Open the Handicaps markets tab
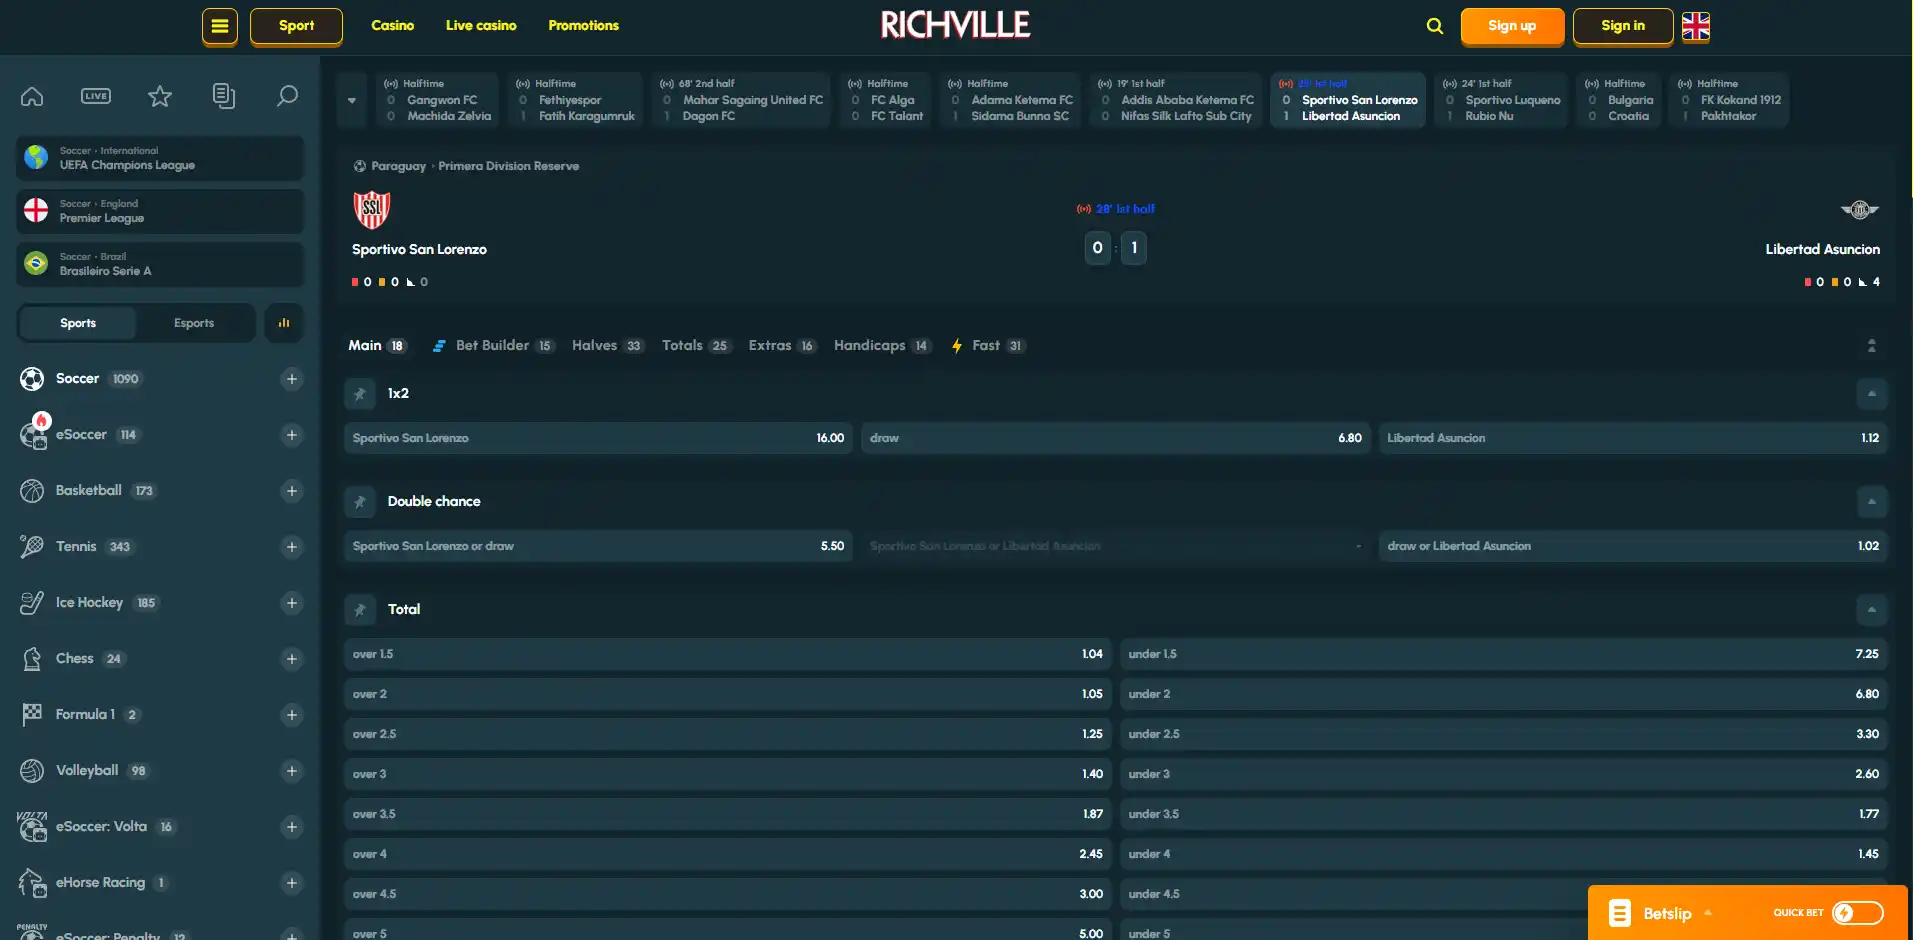 [x=883, y=346]
